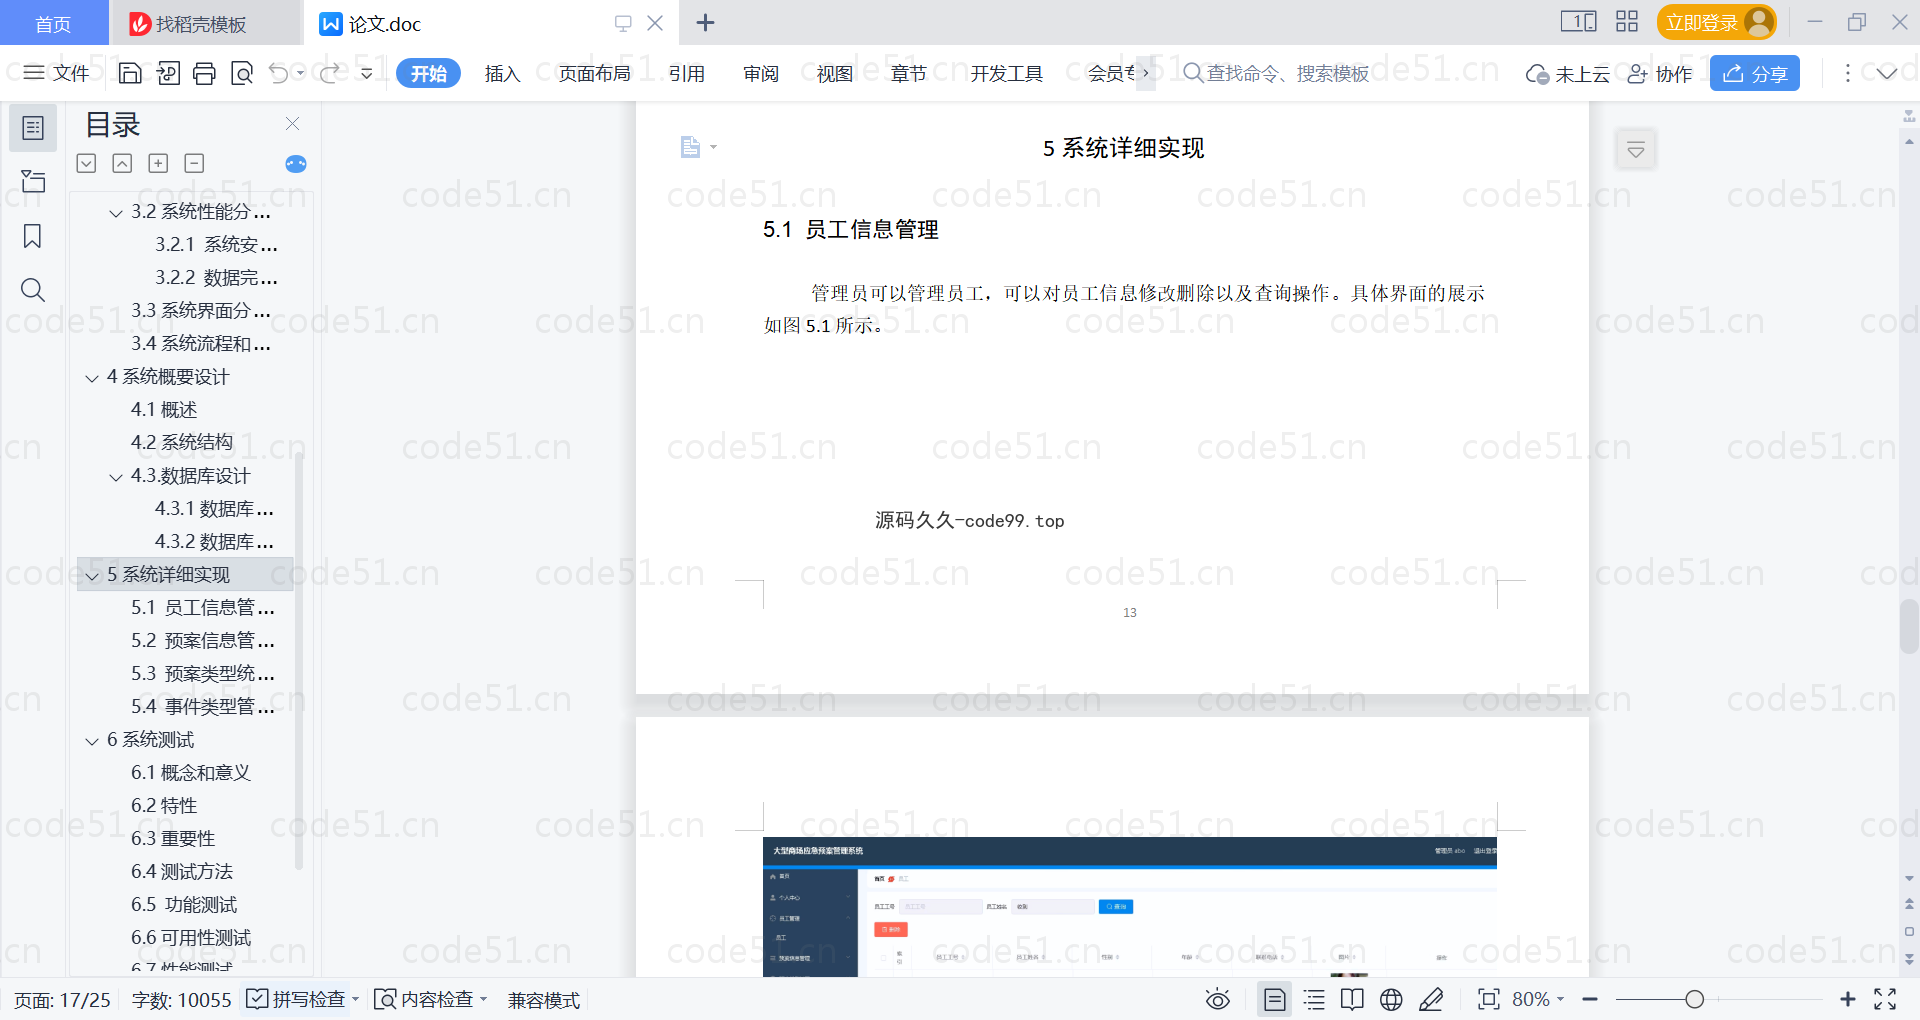Expand all outline levels icon

click(87, 163)
